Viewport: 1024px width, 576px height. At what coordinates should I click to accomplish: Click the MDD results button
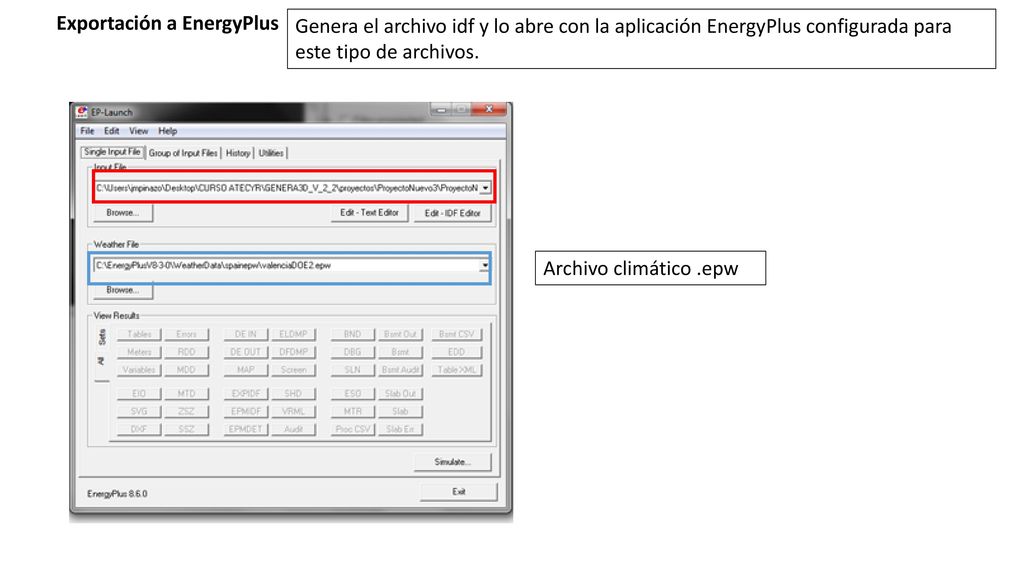click(186, 370)
